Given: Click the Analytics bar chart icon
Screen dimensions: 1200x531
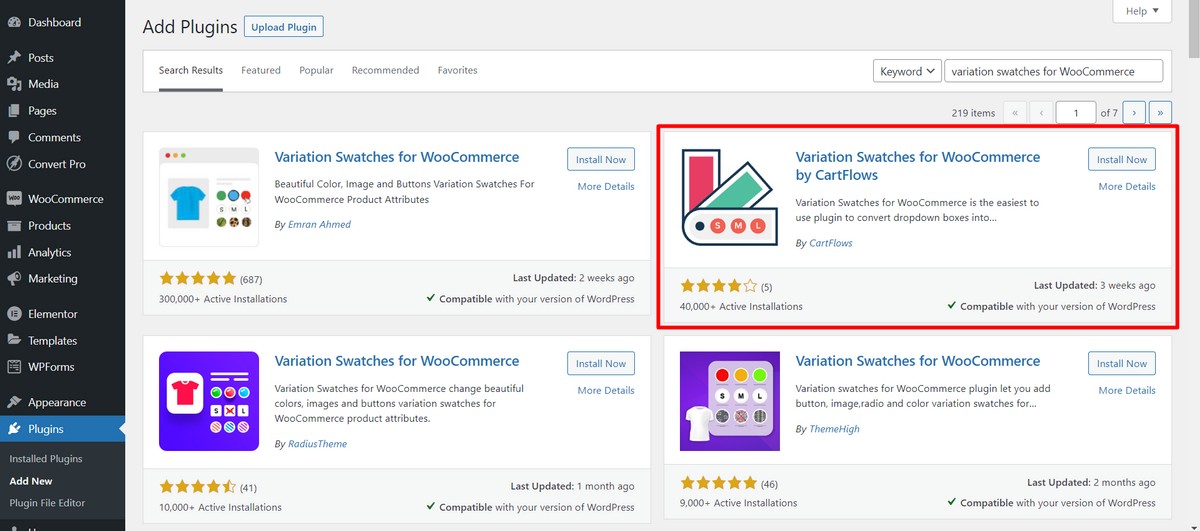Looking at the screenshot, I should pos(14,253).
